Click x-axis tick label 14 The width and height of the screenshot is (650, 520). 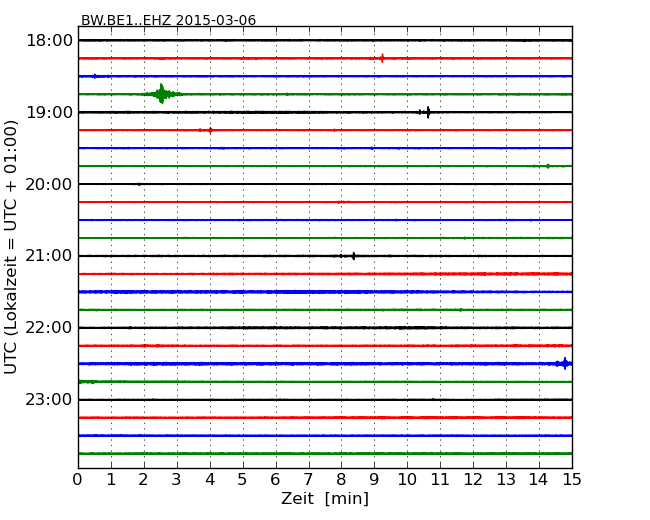point(538,480)
